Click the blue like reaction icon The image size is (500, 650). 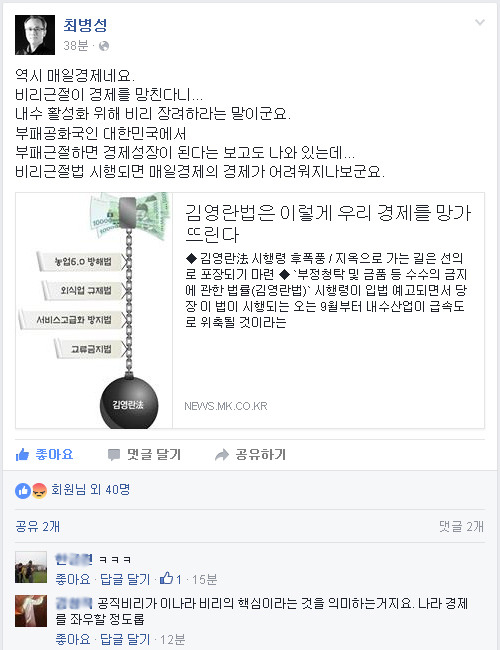23,491
